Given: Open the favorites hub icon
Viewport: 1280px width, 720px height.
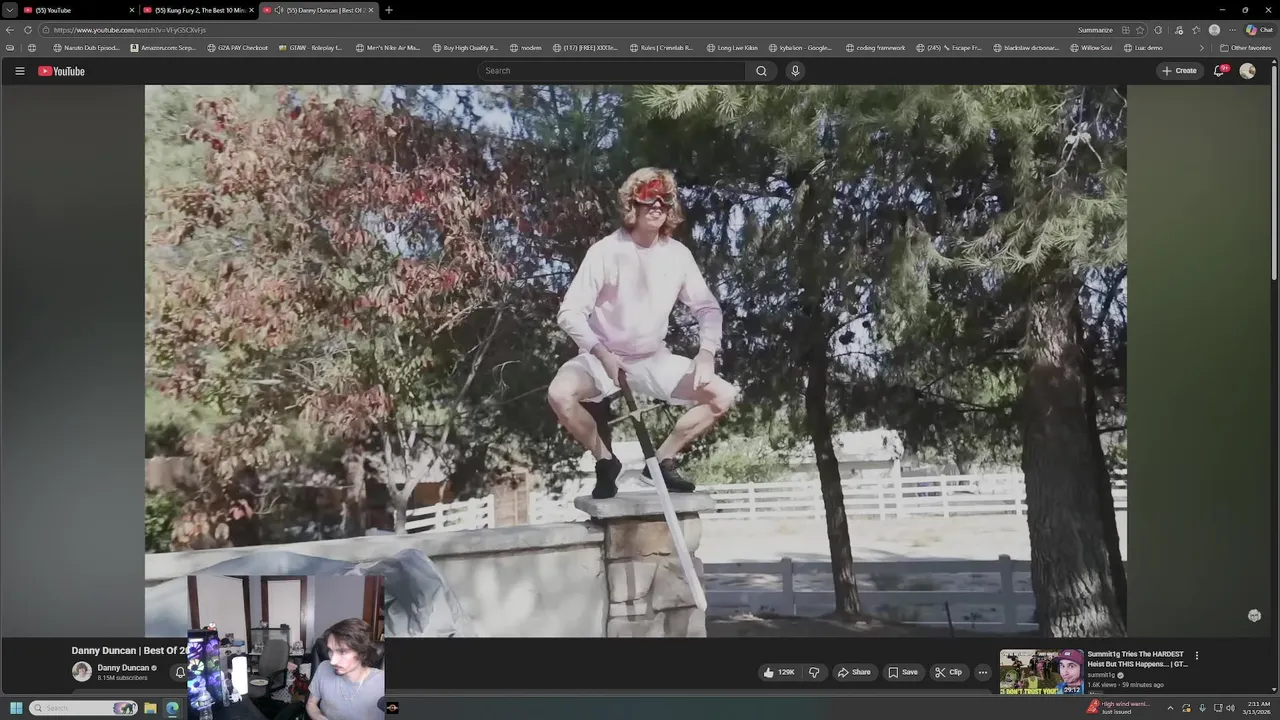Looking at the screenshot, I should (x=1196, y=30).
